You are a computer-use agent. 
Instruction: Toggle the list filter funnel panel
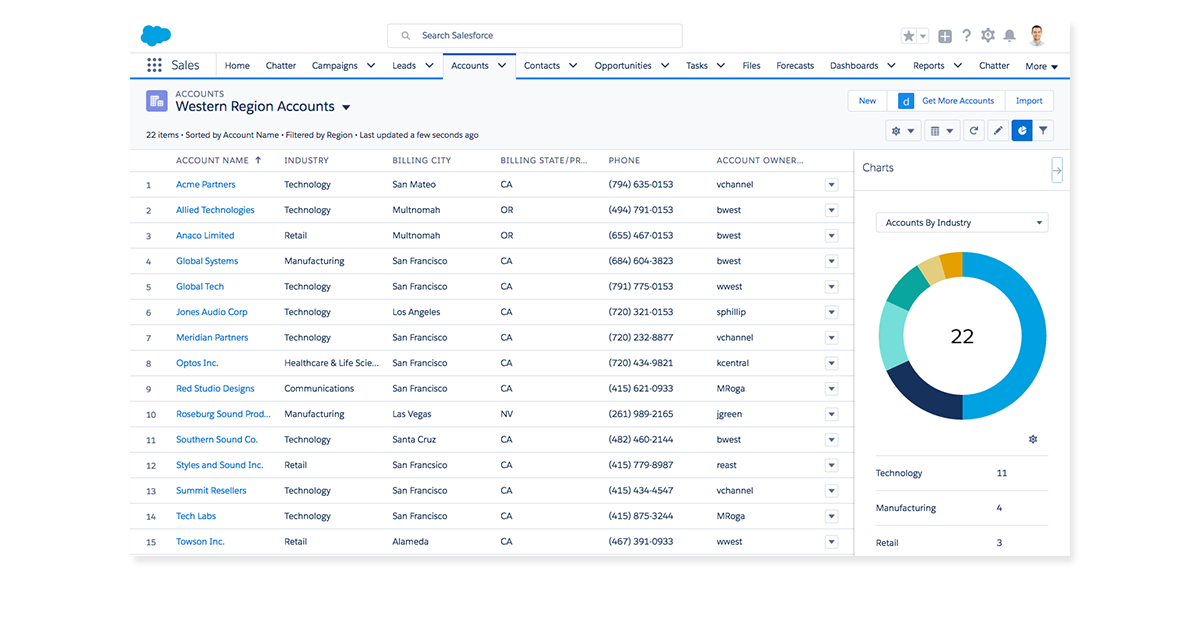pyautogui.click(x=1043, y=131)
